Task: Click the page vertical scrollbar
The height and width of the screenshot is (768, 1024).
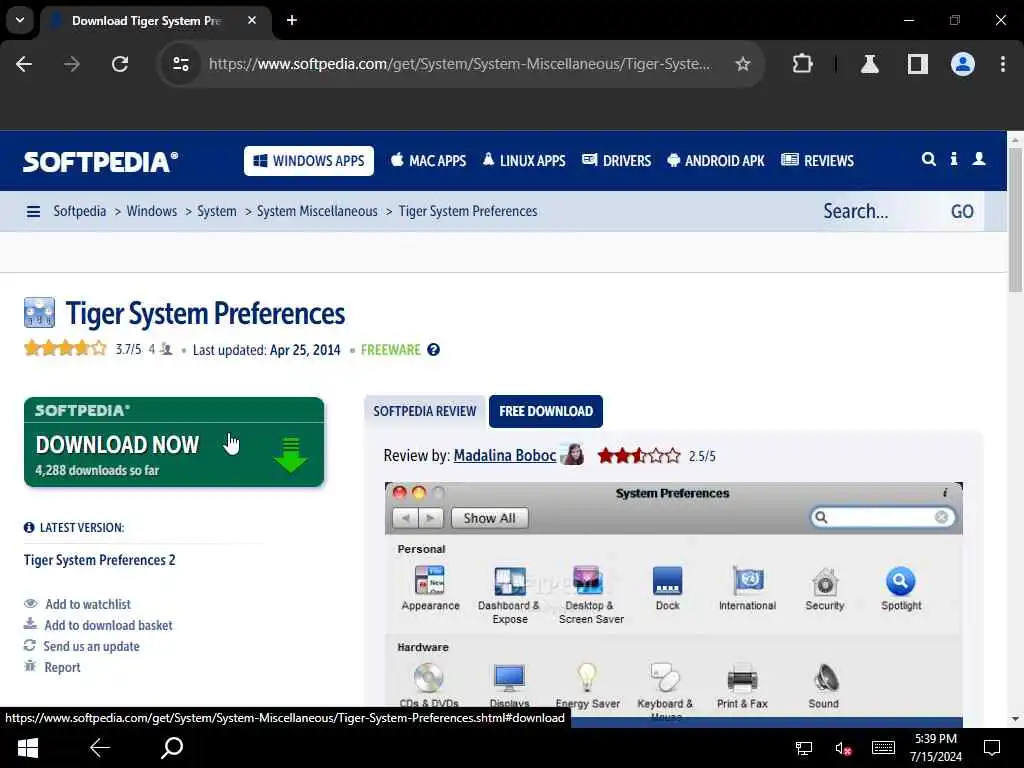Action: click(1015, 219)
